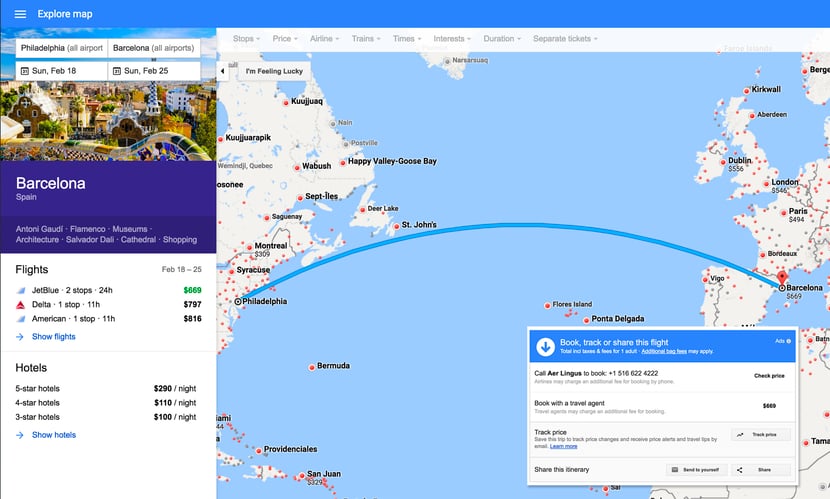Edit the Barcelona destination field
The height and width of the screenshot is (499, 830).
(x=154, y=48)
